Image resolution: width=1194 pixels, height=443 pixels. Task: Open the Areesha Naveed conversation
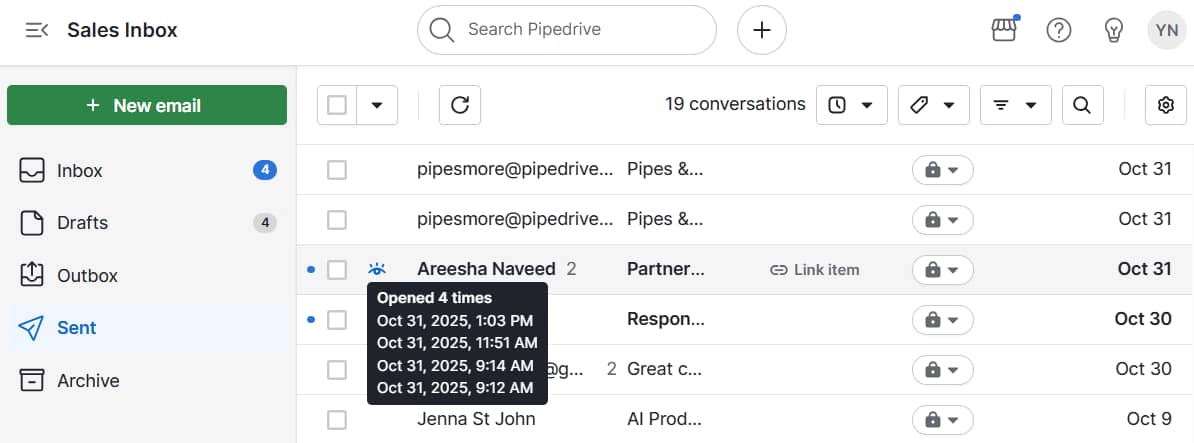click(x=486, y=269)
